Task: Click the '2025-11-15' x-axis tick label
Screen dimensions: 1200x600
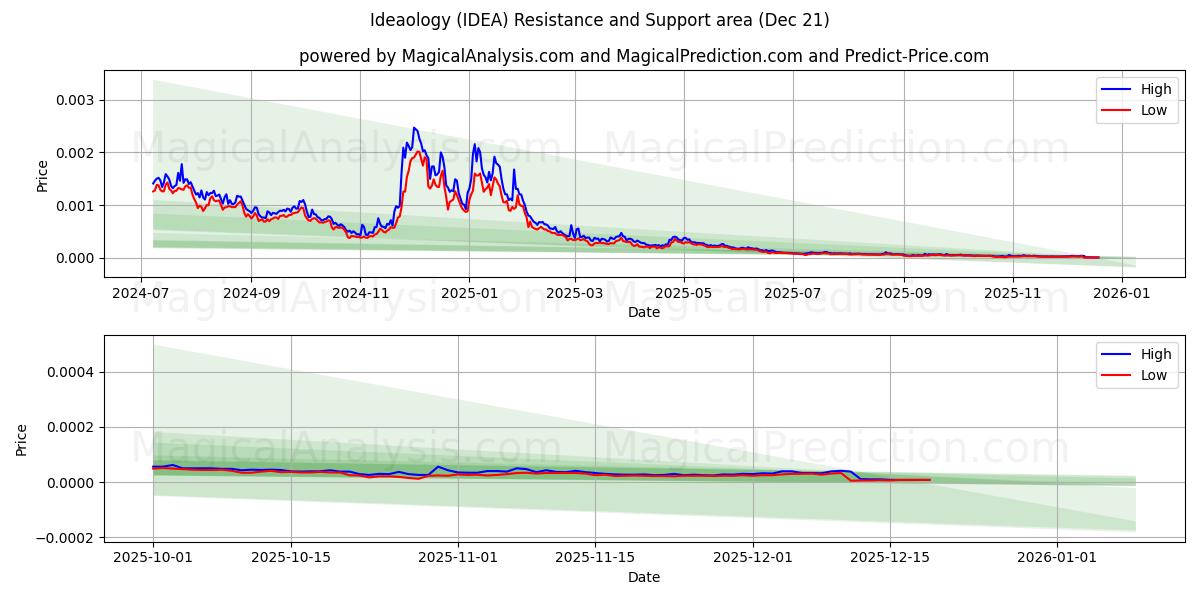Action: tap(596, 558)
